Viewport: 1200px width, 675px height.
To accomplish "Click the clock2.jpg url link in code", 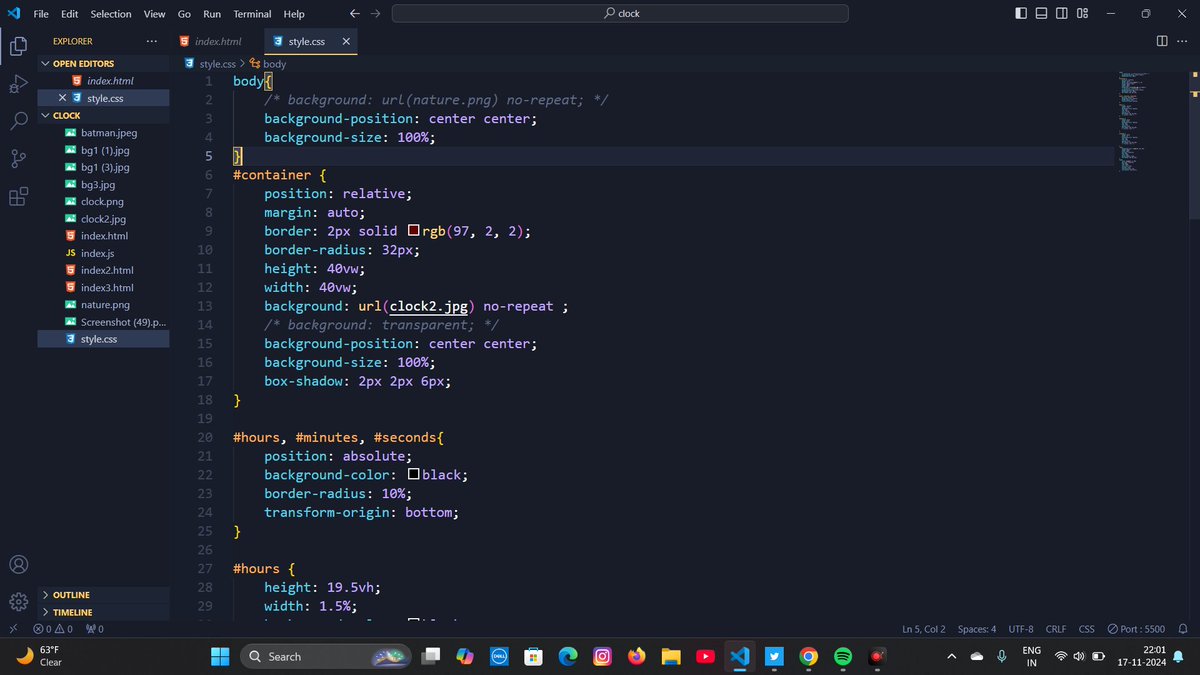I will [x=430, y=306].
